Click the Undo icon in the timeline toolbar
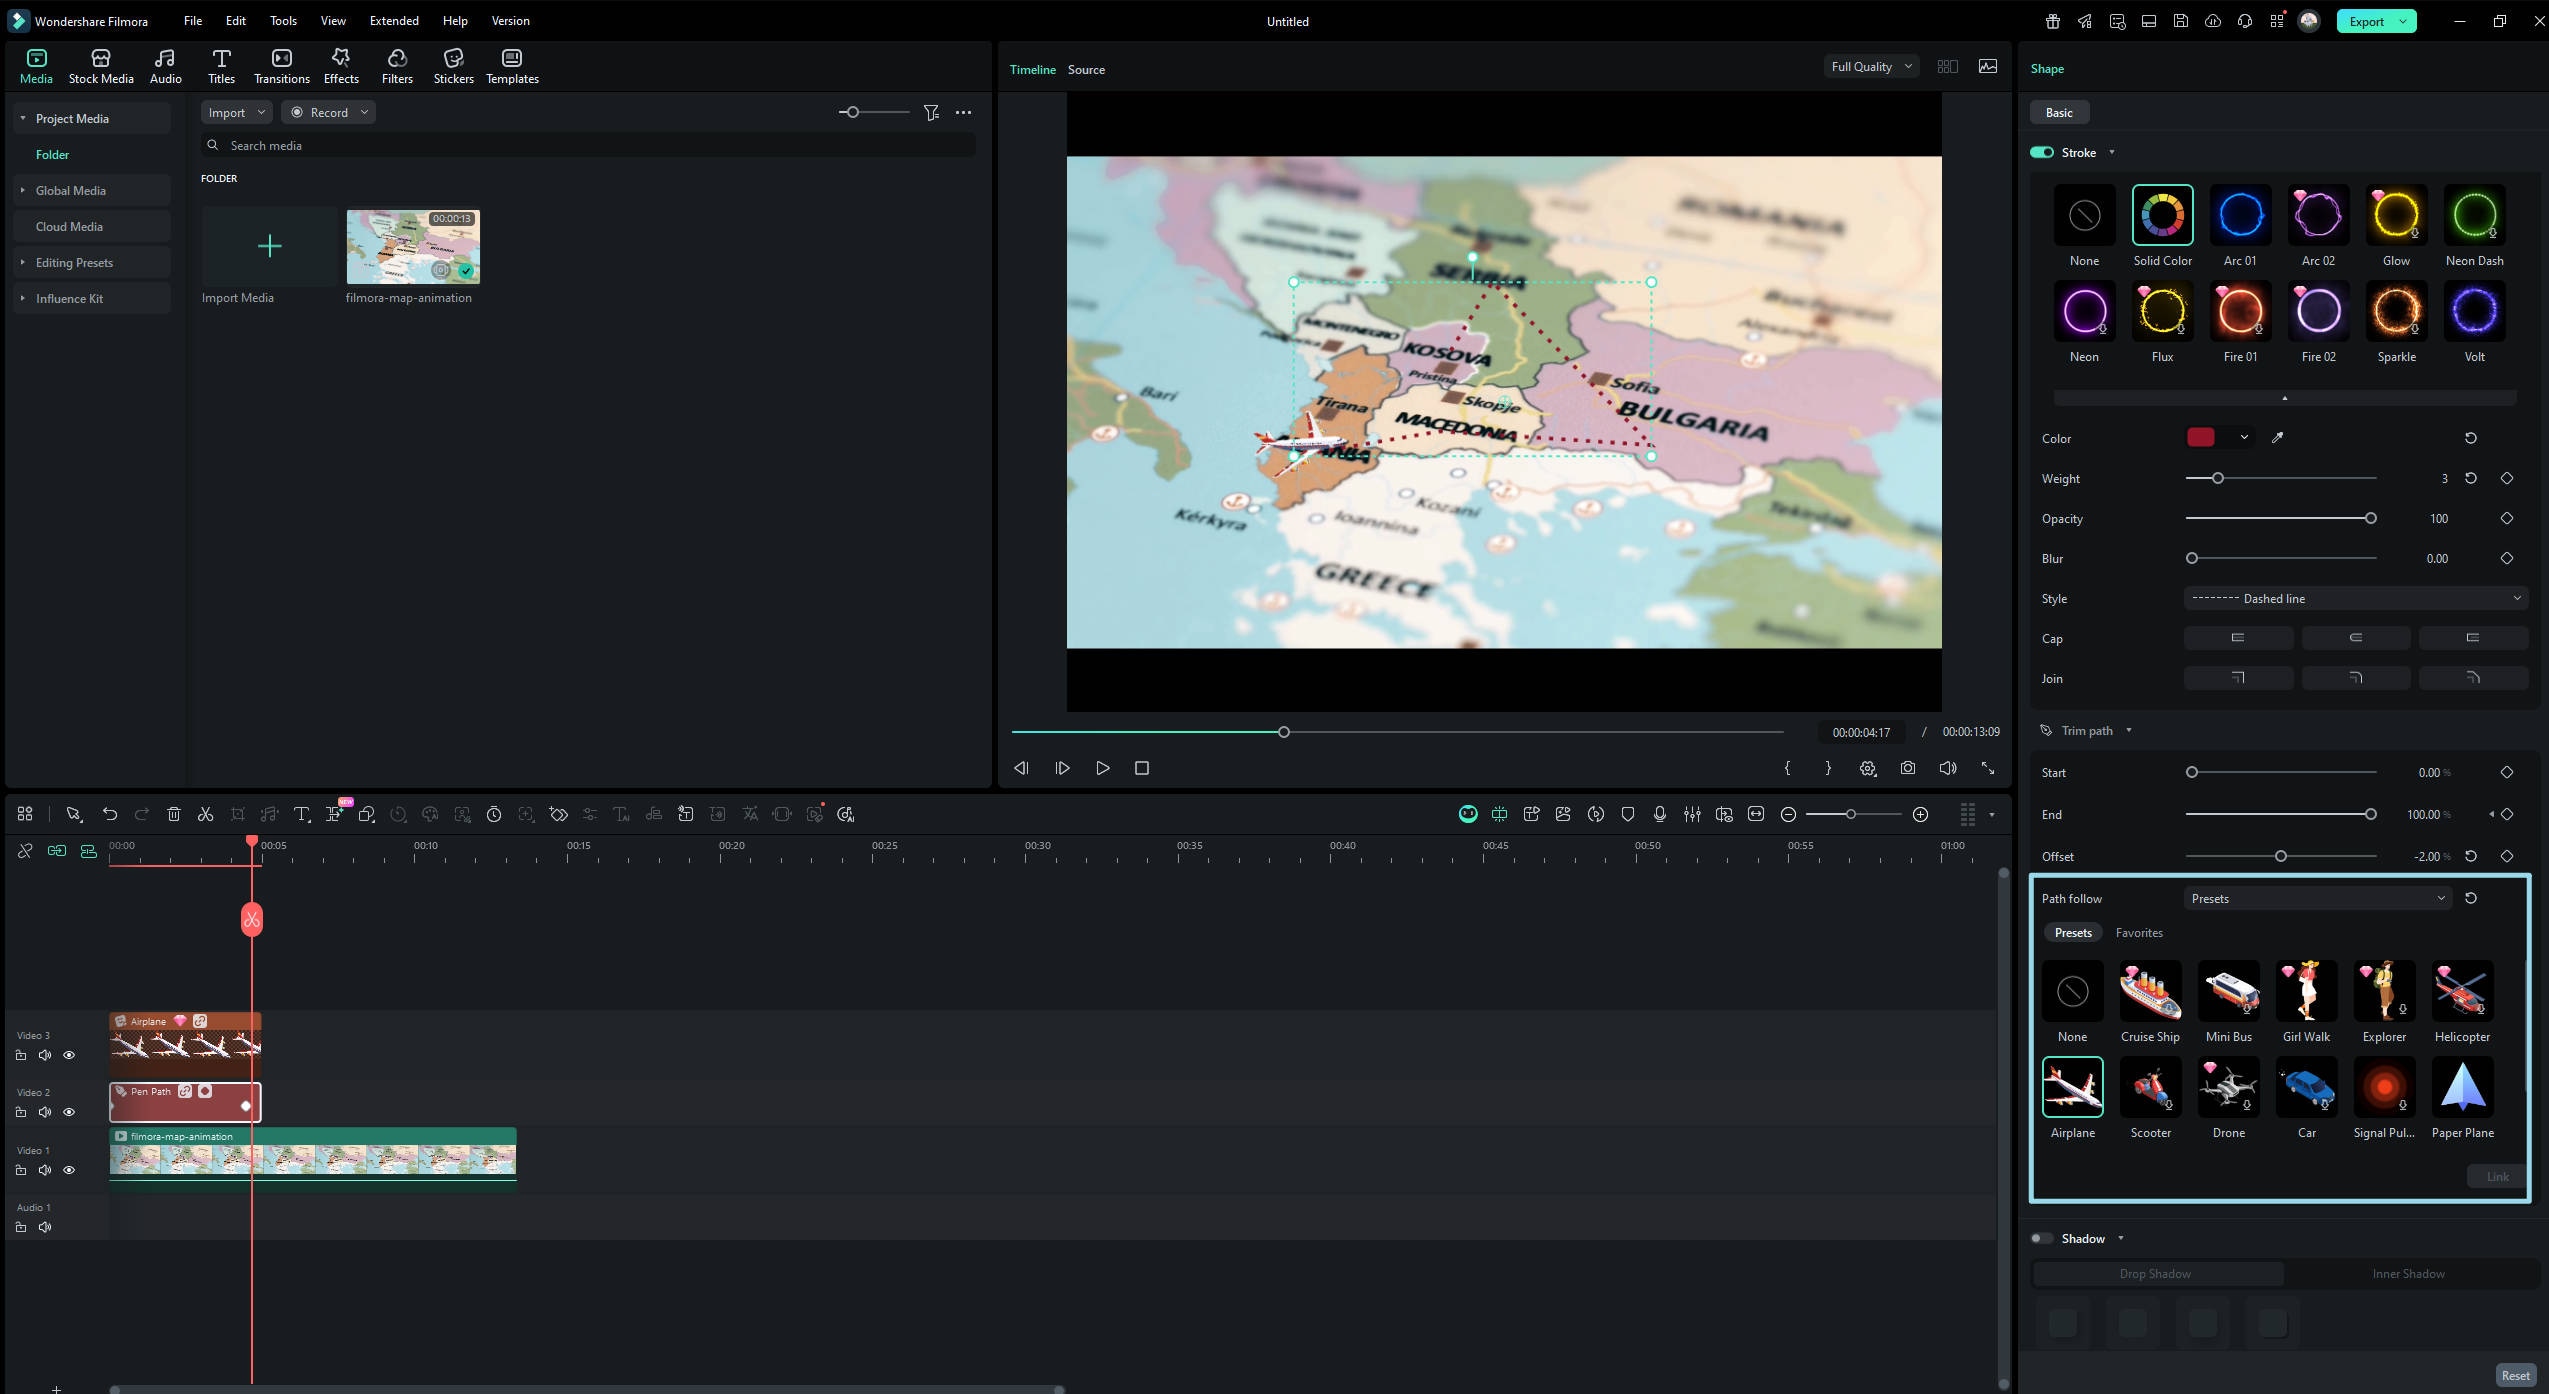This screenshot has height=1394, width=2549. [110, 814]
